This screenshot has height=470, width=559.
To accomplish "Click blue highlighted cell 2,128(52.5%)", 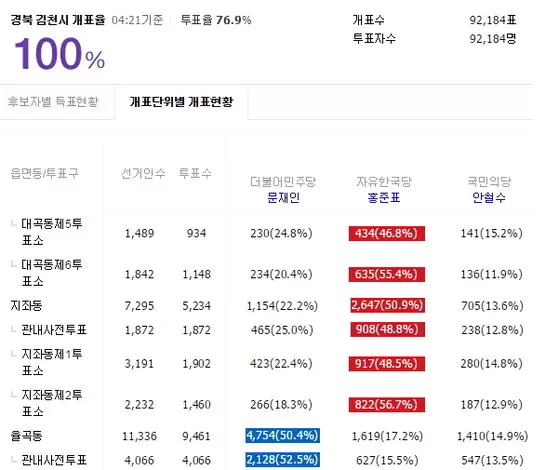I will point(282,460).
